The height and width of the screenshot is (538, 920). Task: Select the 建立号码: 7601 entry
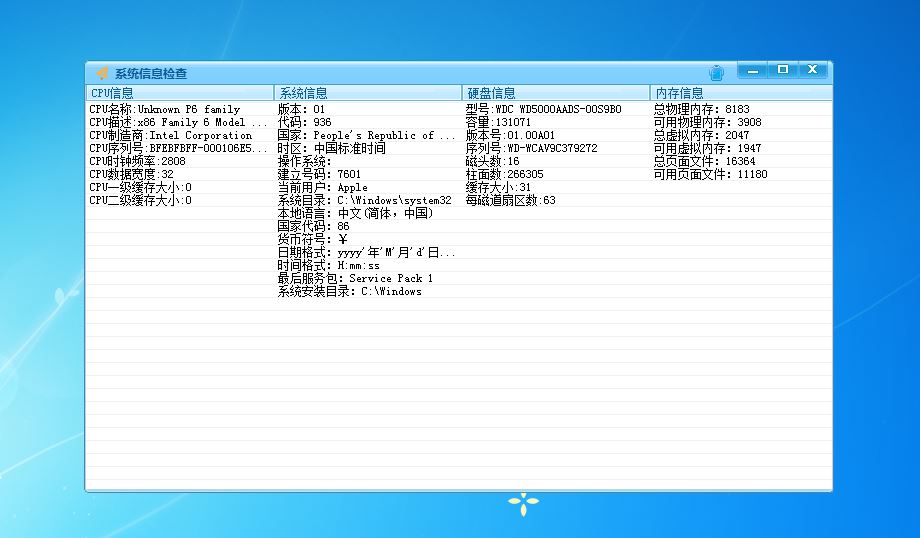pos(319,174)
